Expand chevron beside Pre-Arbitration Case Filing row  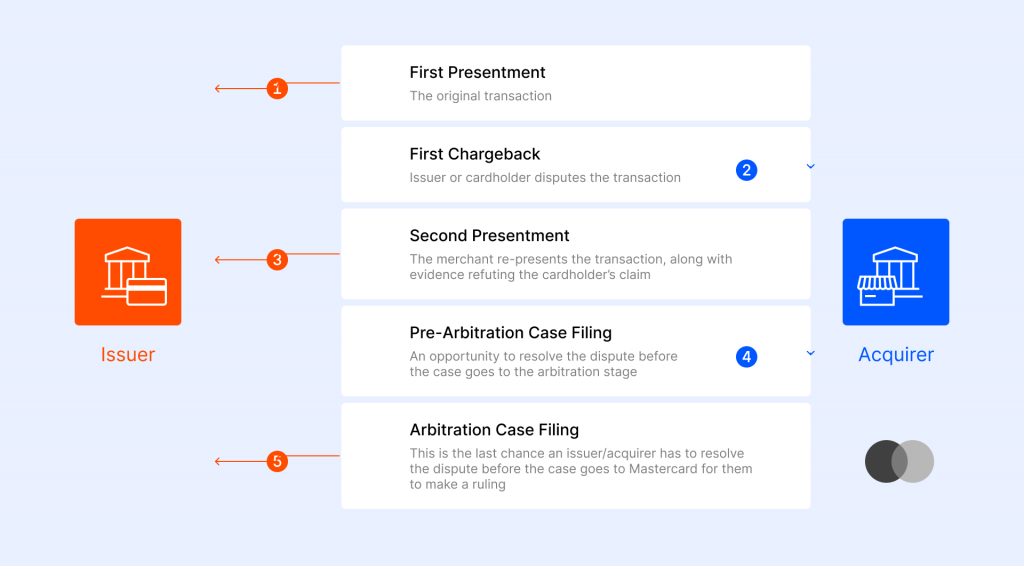810,353
